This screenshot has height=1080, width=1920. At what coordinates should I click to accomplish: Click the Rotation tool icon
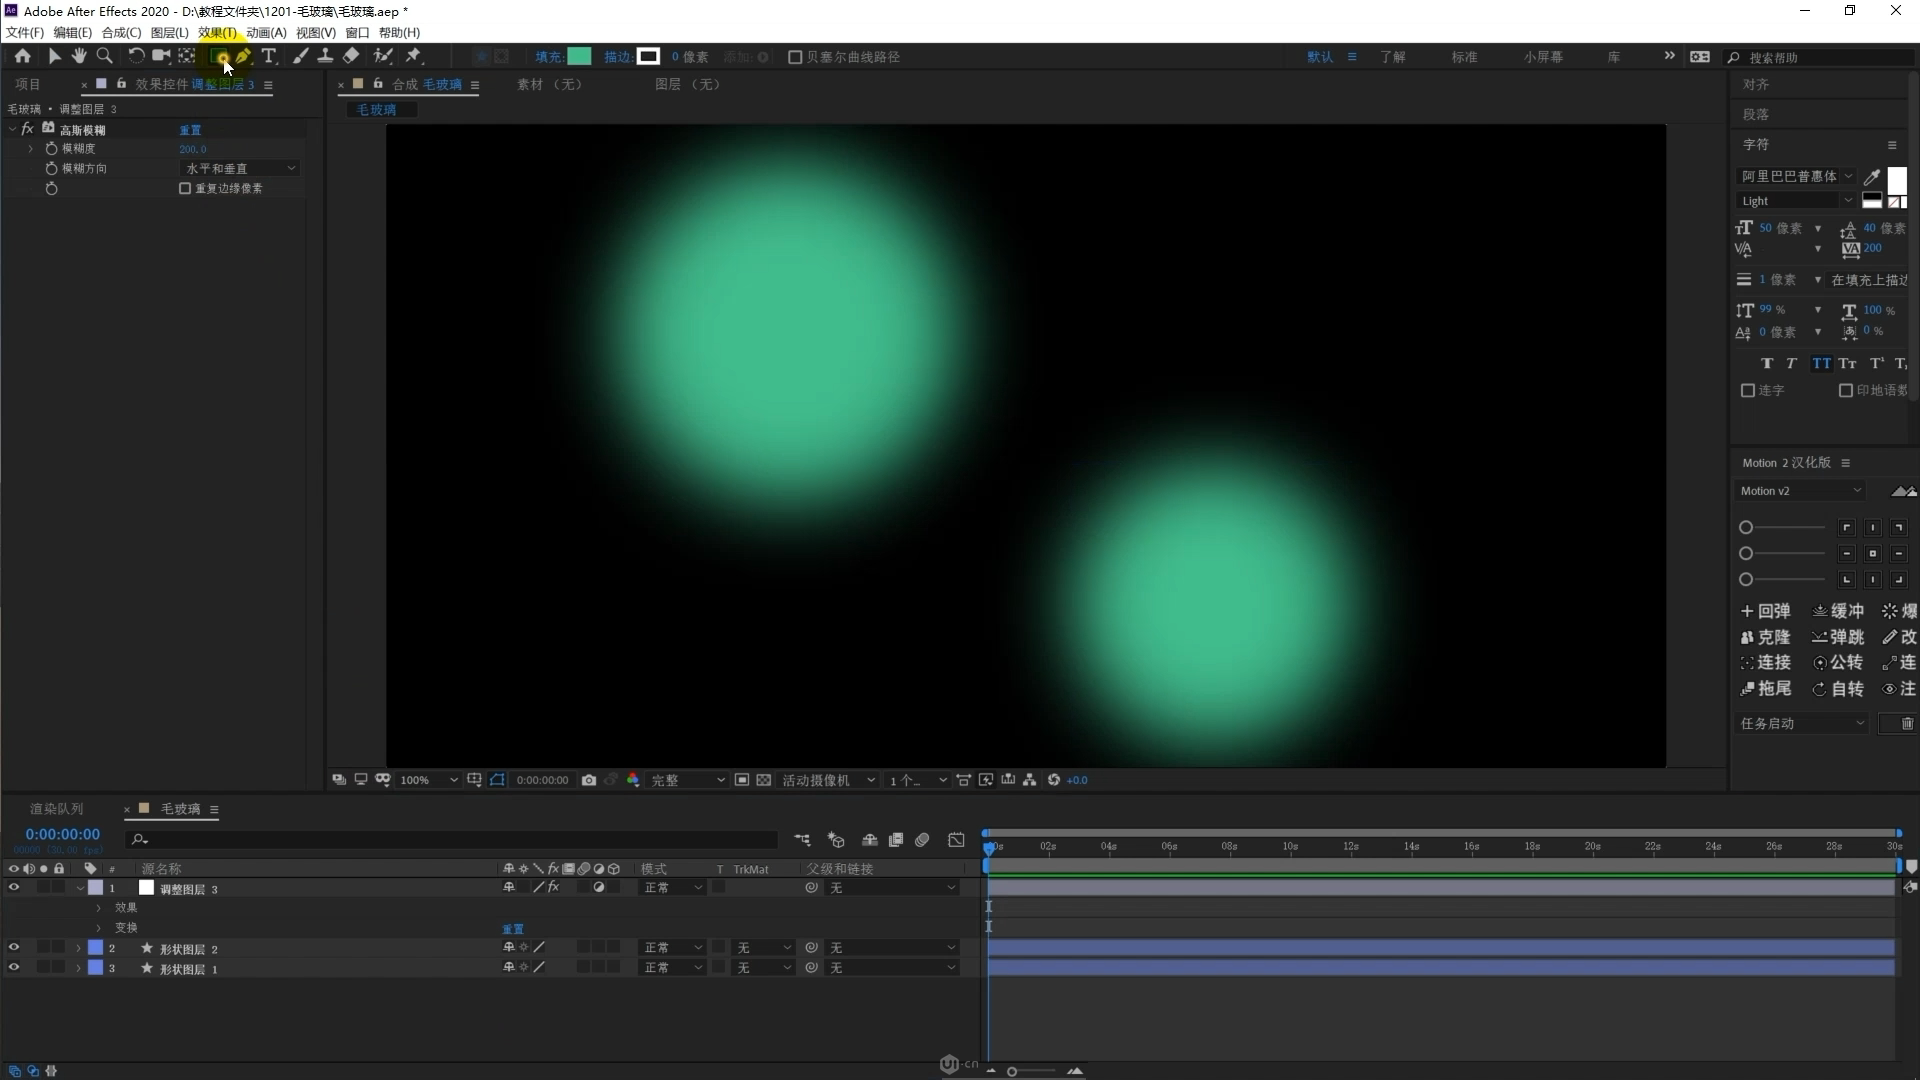(x=133, y=55)
